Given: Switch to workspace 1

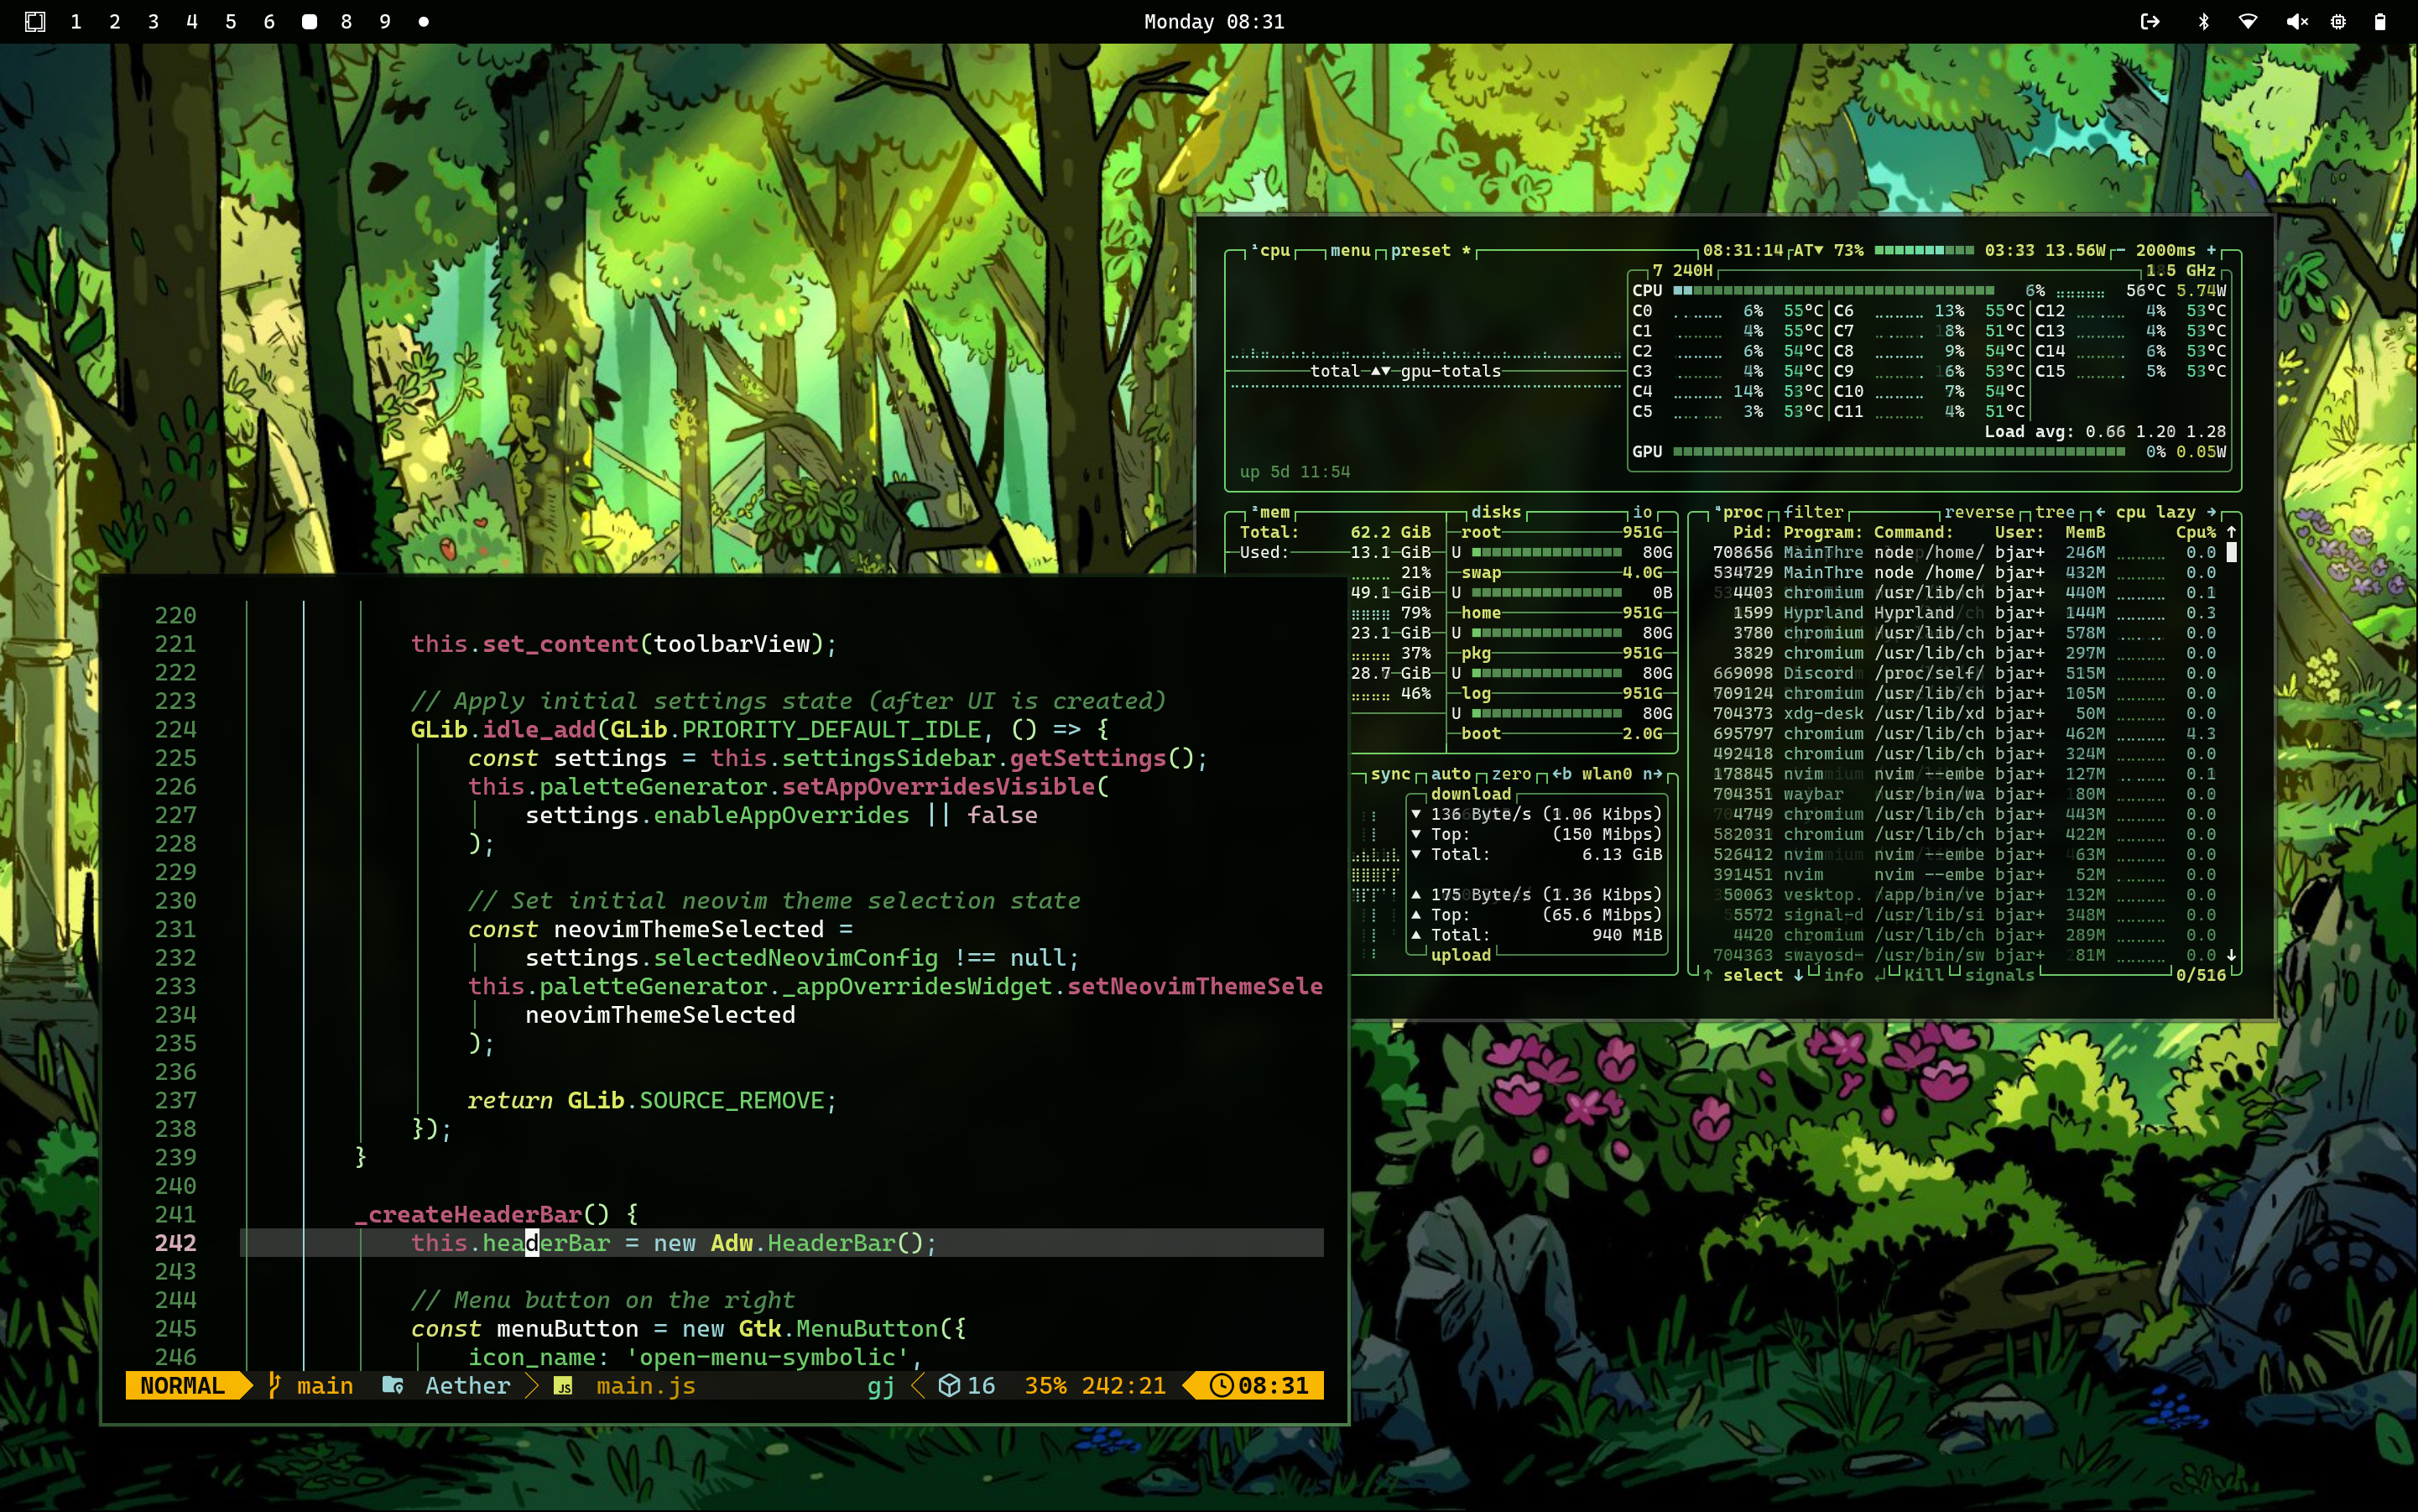Looking at the screenshot, I should 76,21.
